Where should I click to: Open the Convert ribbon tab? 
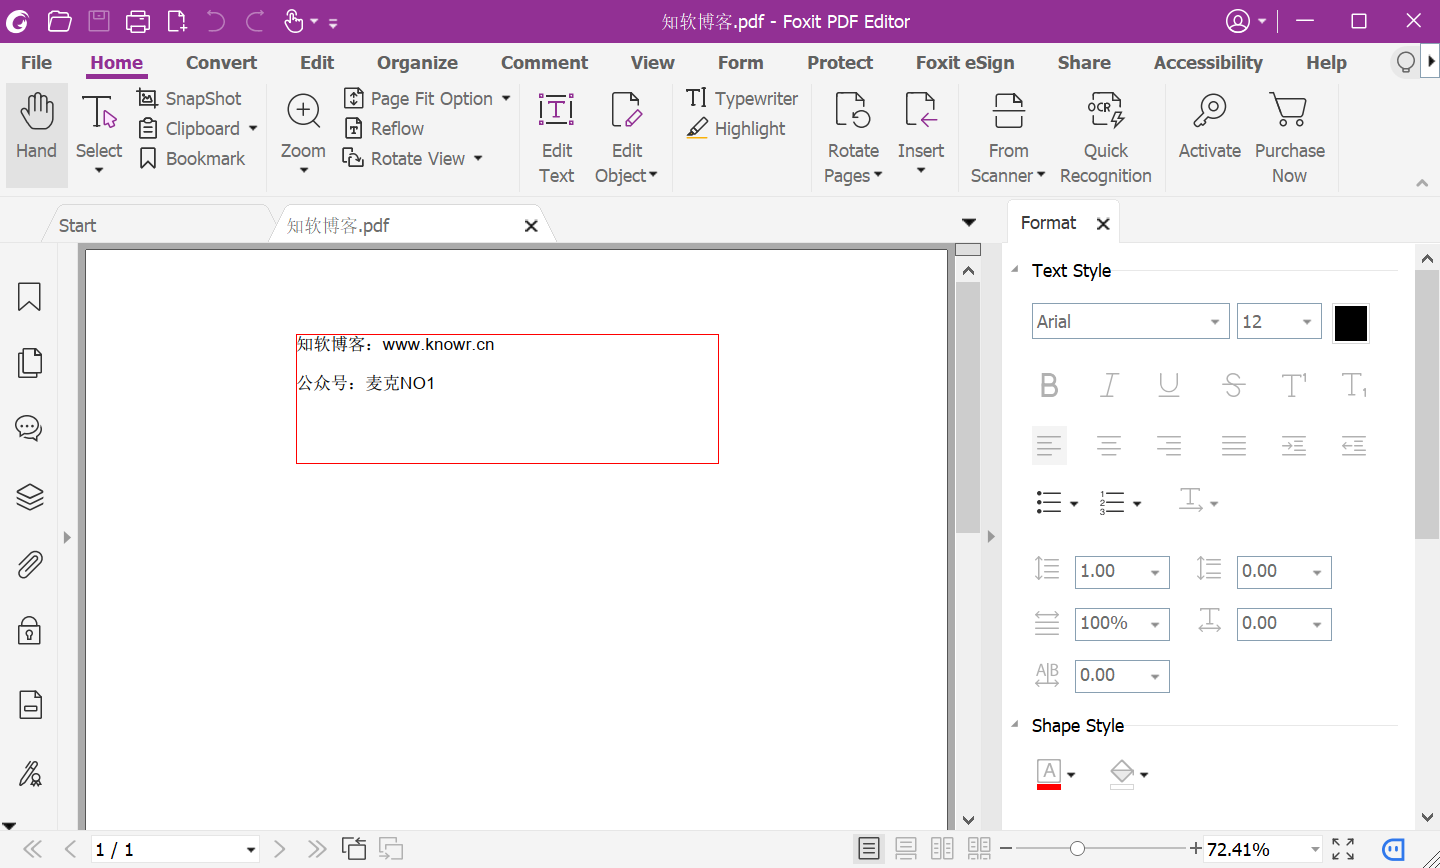[221, 62]
